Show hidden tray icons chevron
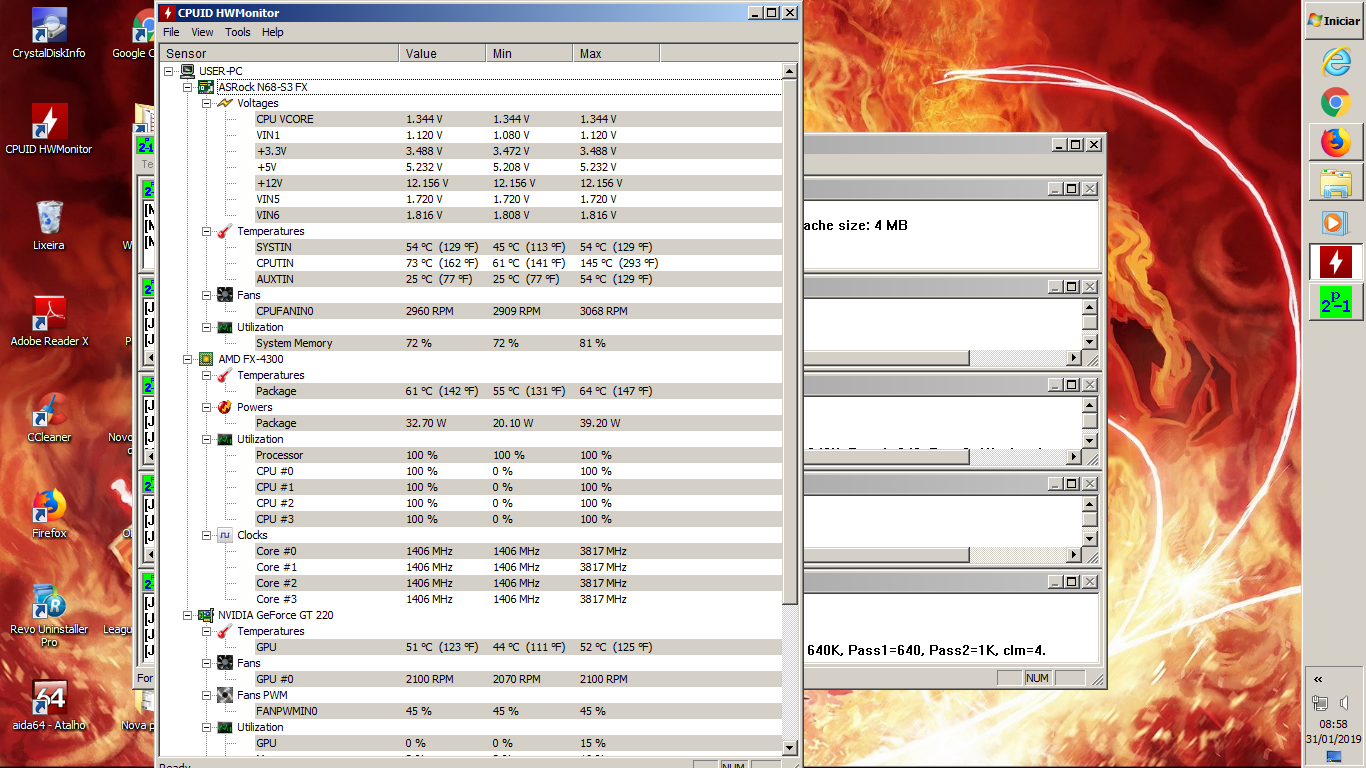 pos(1318,679)
